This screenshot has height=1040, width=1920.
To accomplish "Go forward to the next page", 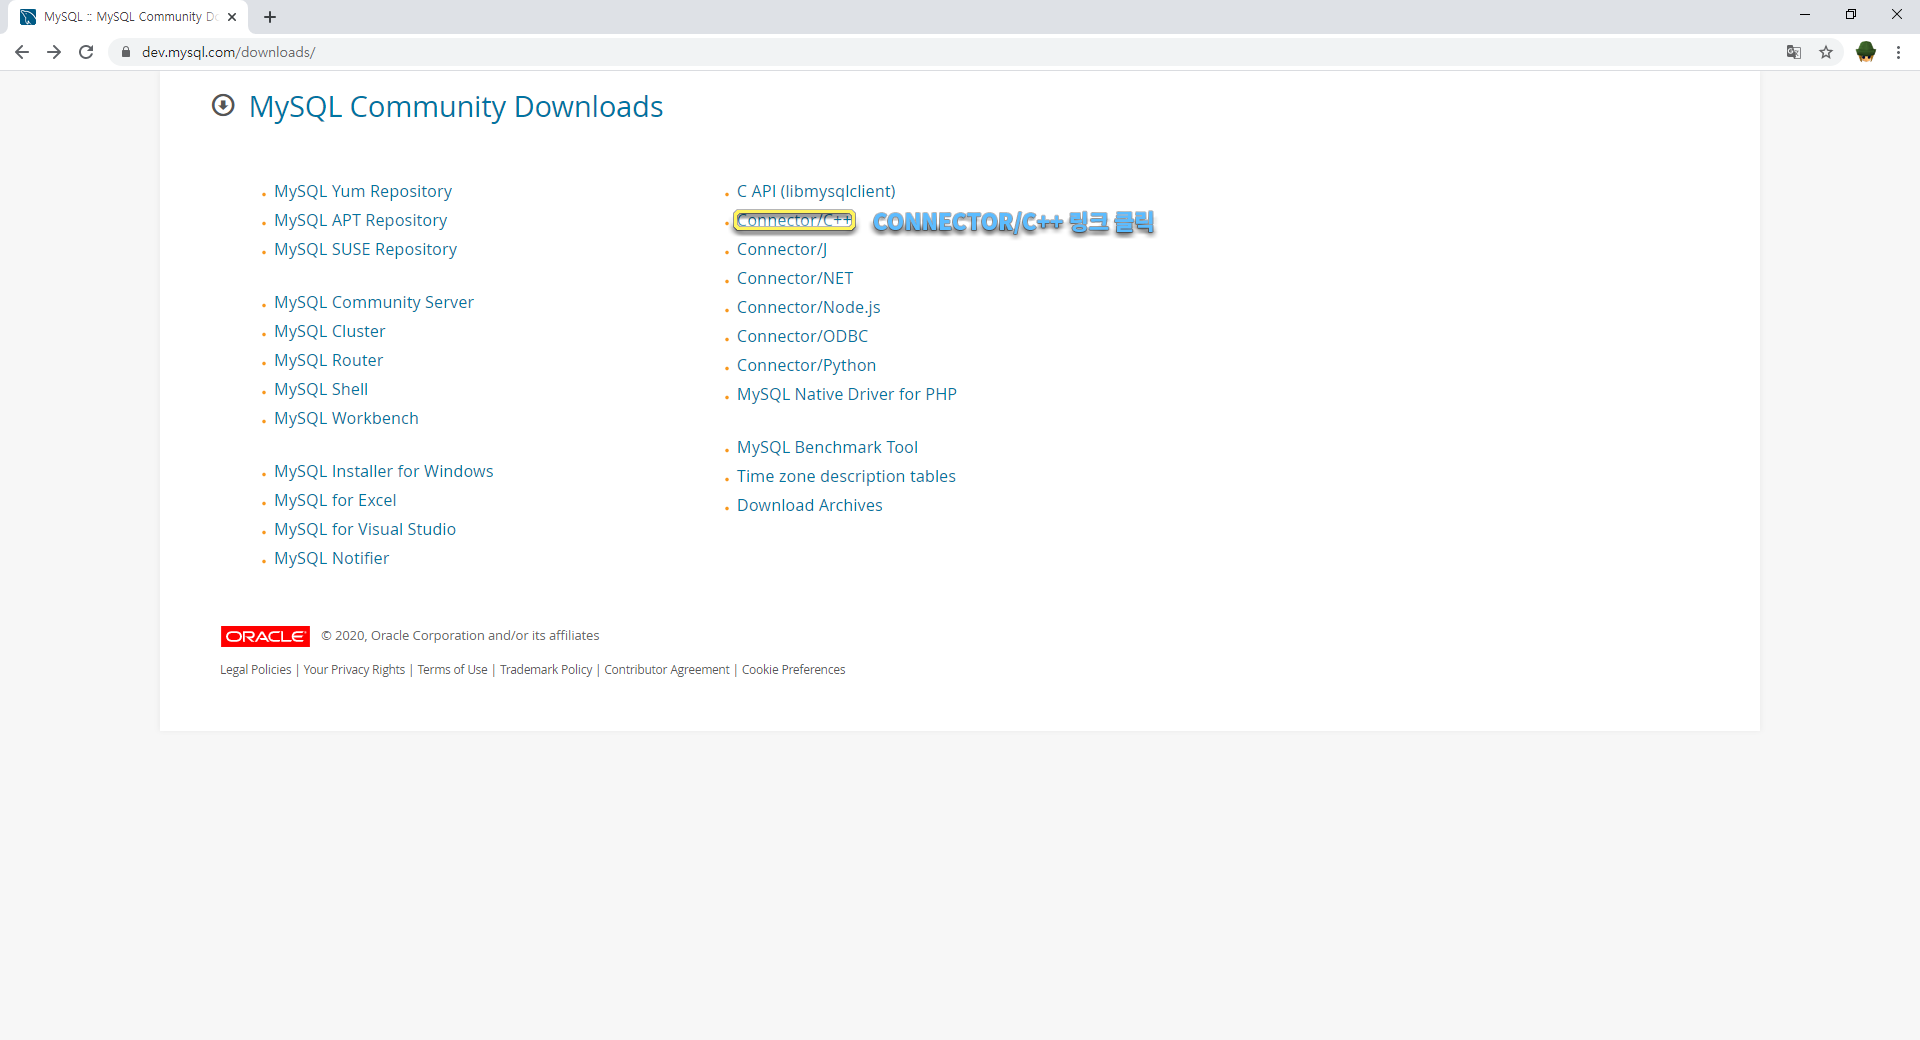I will pos(54,52).
